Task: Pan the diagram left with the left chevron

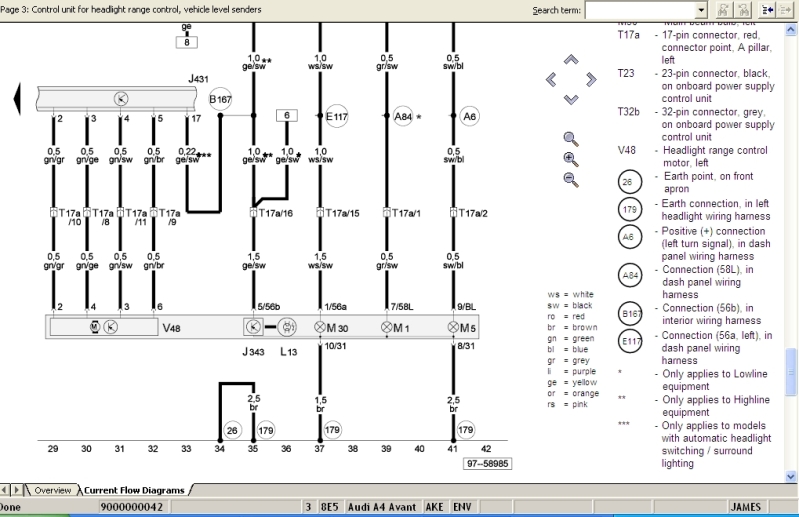Action: click(552, 80)
